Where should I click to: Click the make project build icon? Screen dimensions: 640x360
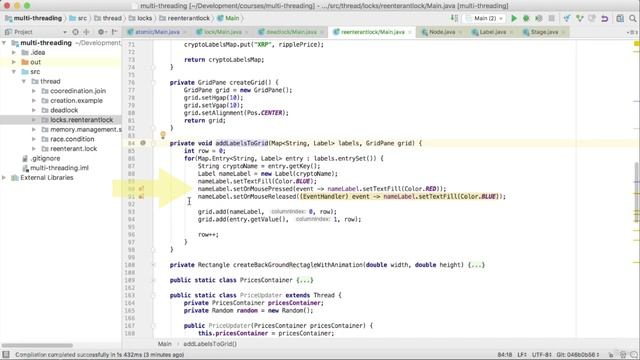(454, 18)
